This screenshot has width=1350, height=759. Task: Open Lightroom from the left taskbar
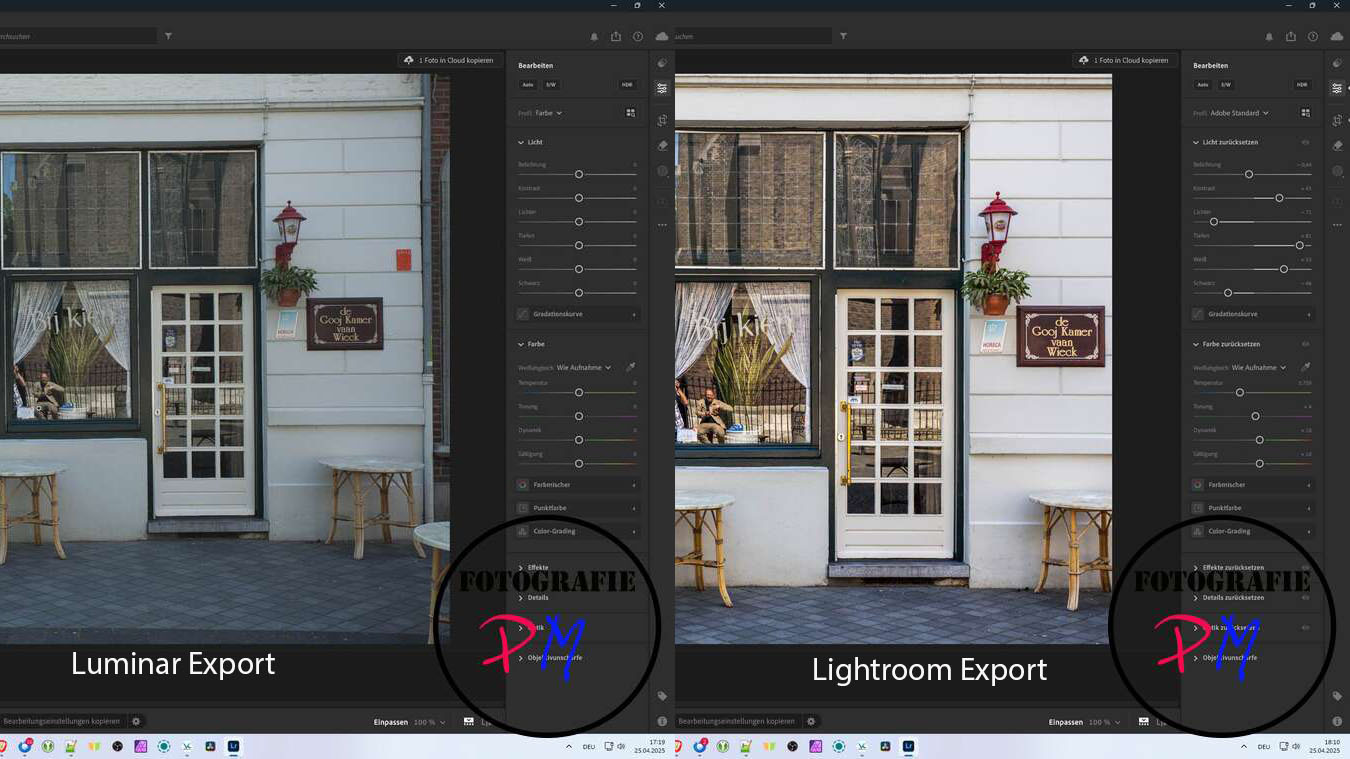pyautogui.click(x=233, y=746)
